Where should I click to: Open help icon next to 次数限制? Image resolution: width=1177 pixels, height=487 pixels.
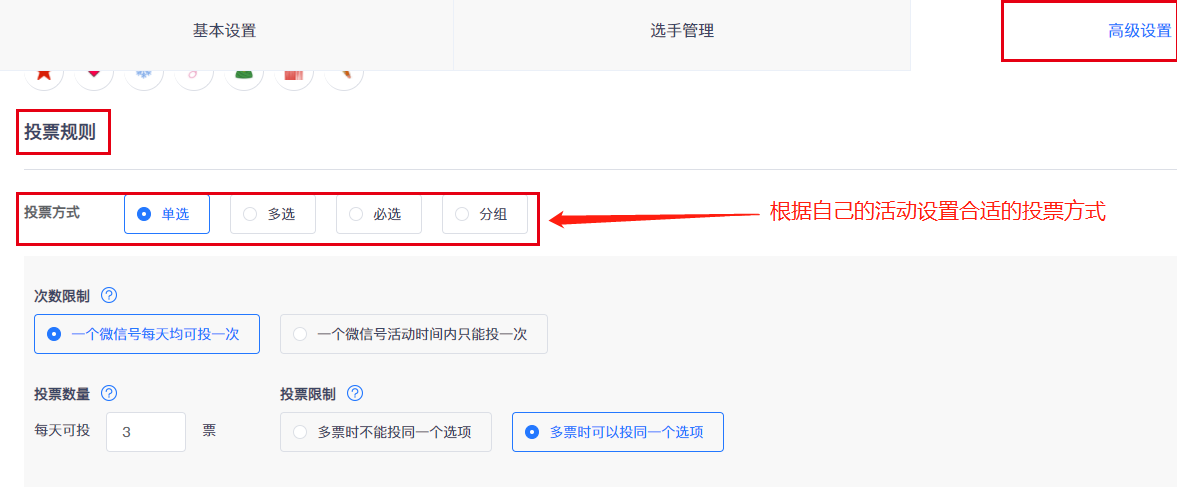click(x=109, y=295)
